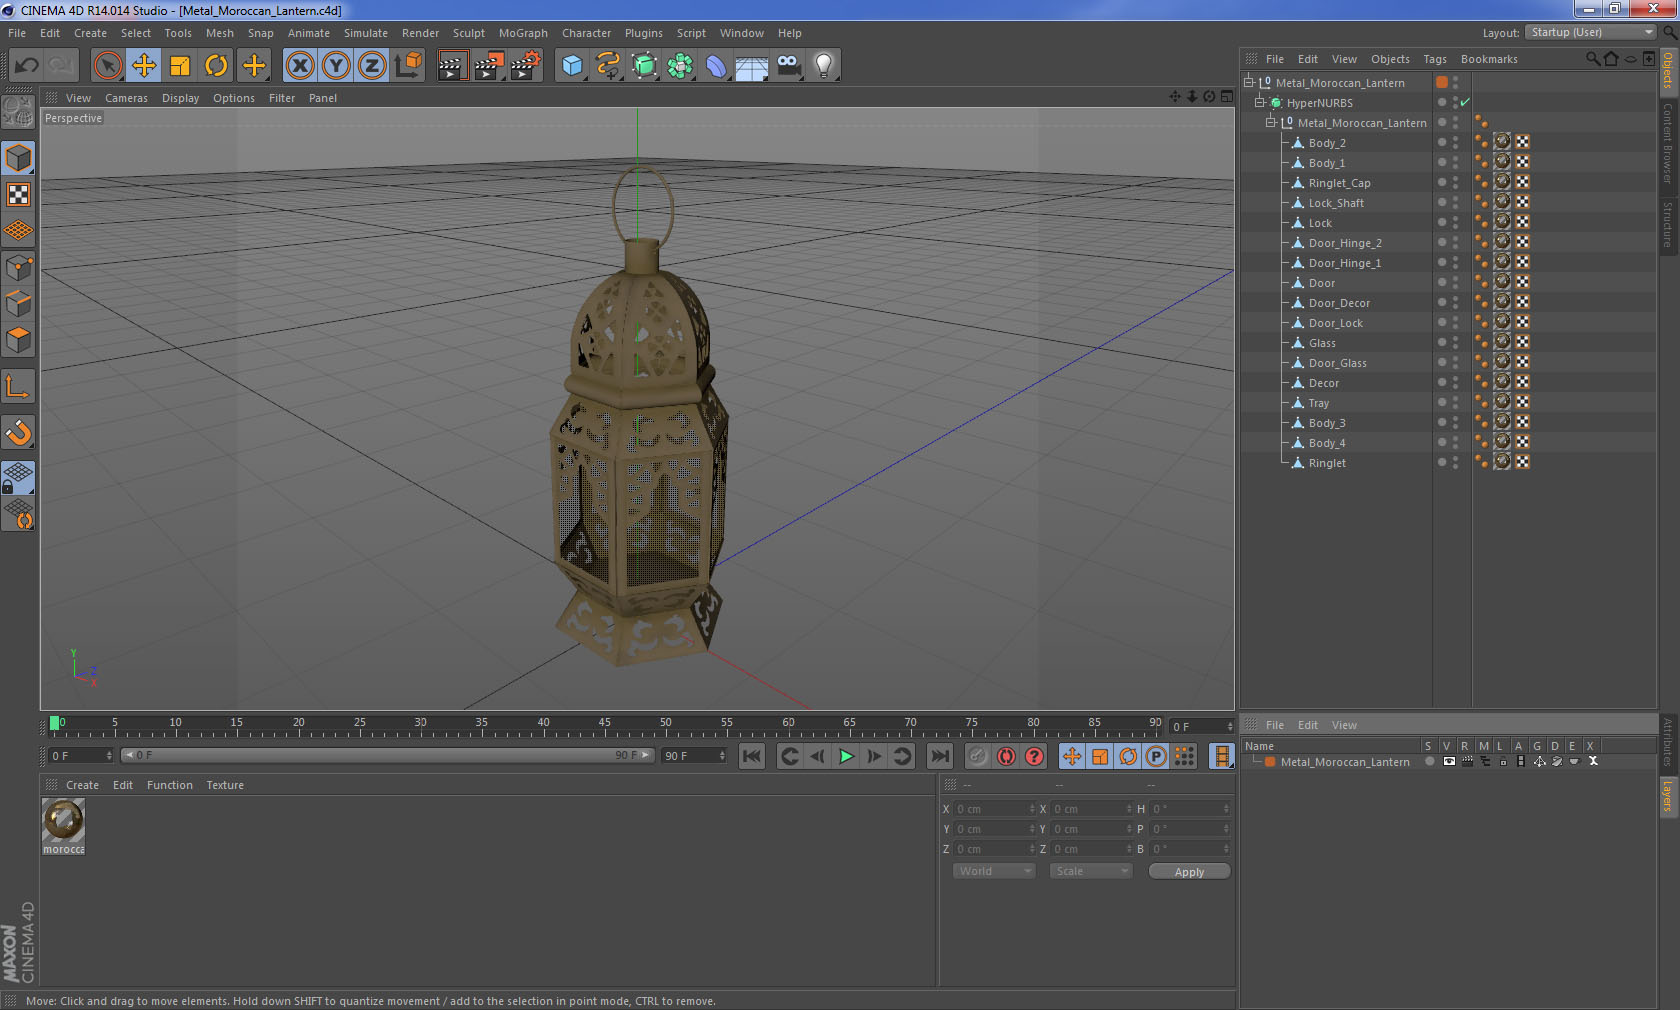Screen dimensions: 1680x1010
Task: Apply the coordinate values
Action: (1189, 872)
